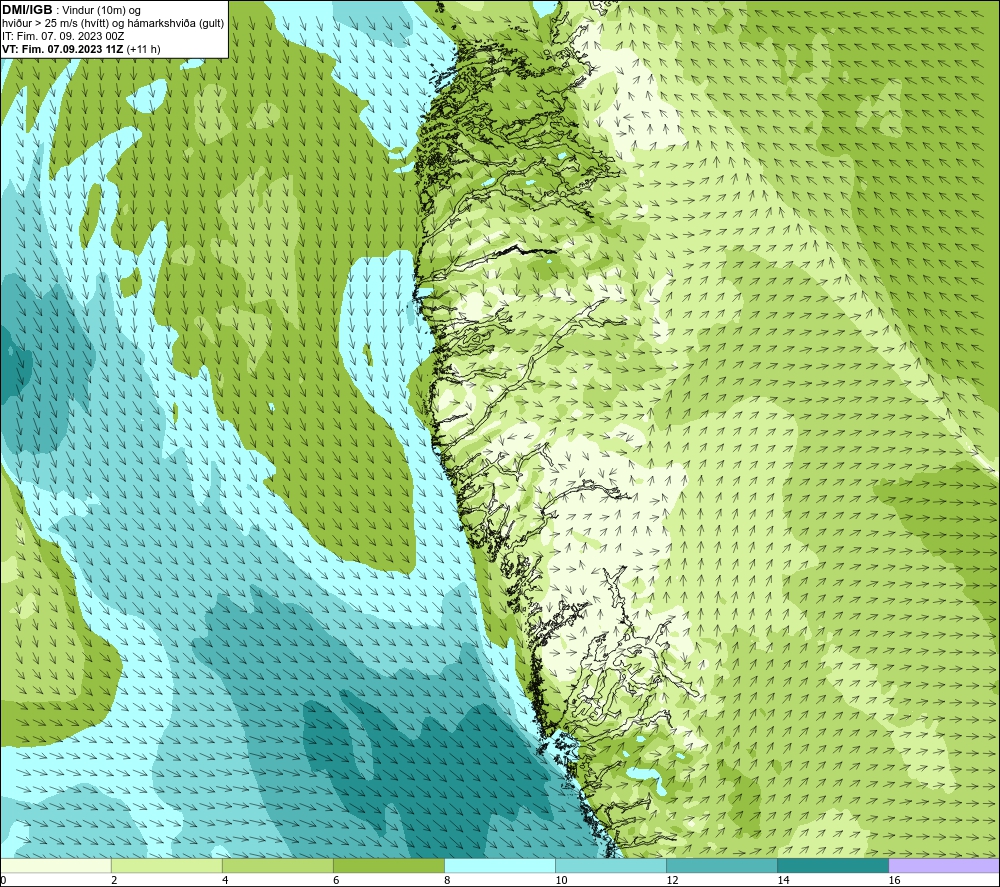Click the purple legend swatch above 16 m/s
This screenshot has height=887, width=1000.
point(943,866)
